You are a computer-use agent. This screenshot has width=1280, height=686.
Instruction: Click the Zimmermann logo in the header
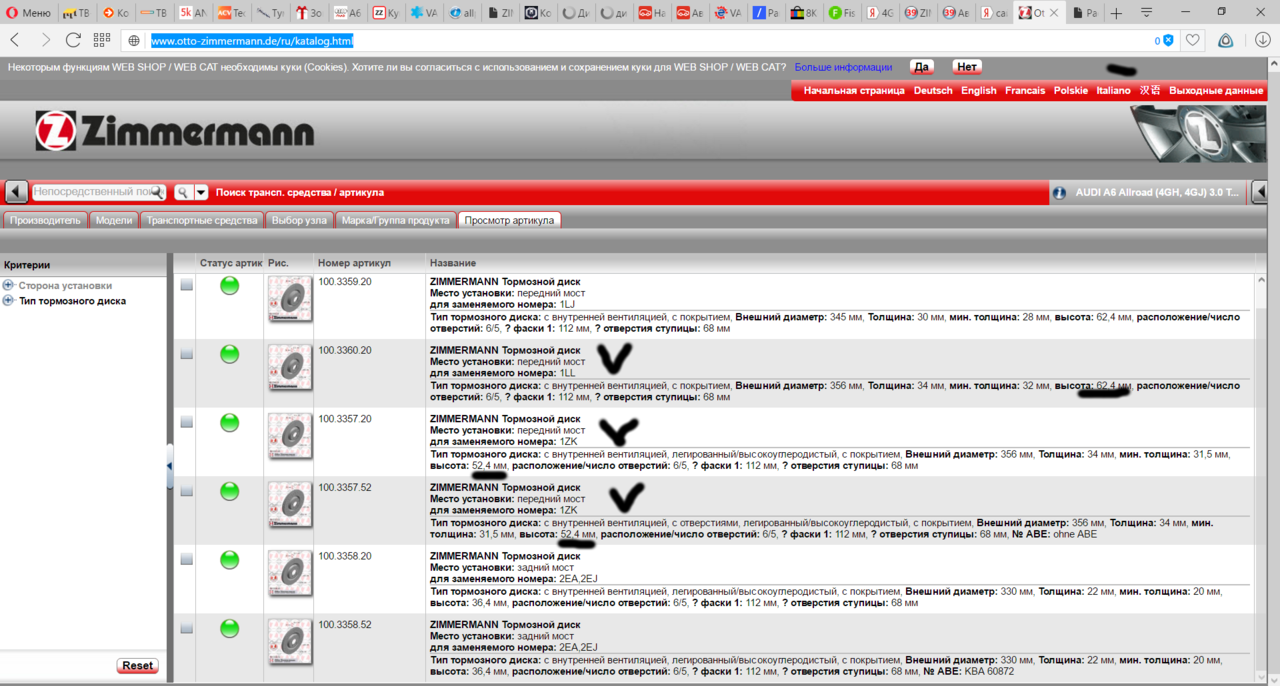coord(175,131)
